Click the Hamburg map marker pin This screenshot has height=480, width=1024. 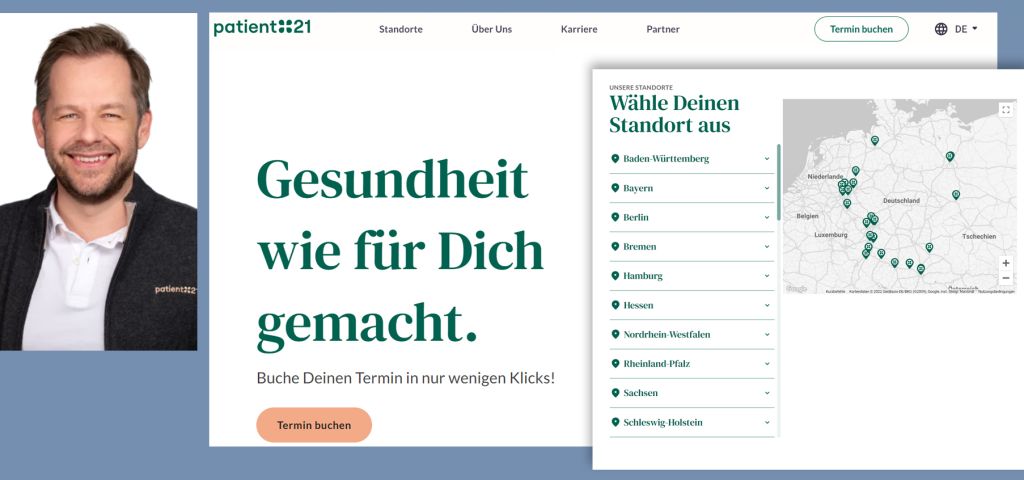coord(874,140)
